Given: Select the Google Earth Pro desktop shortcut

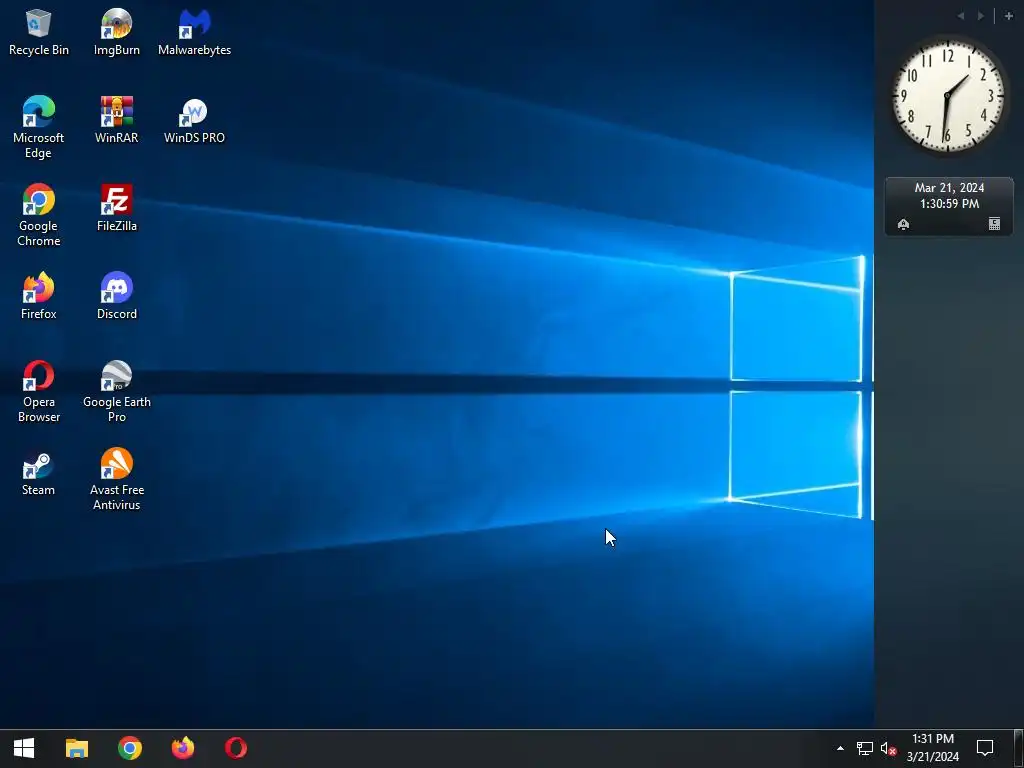Looking at the screenshot, I should tap(116, 392).
